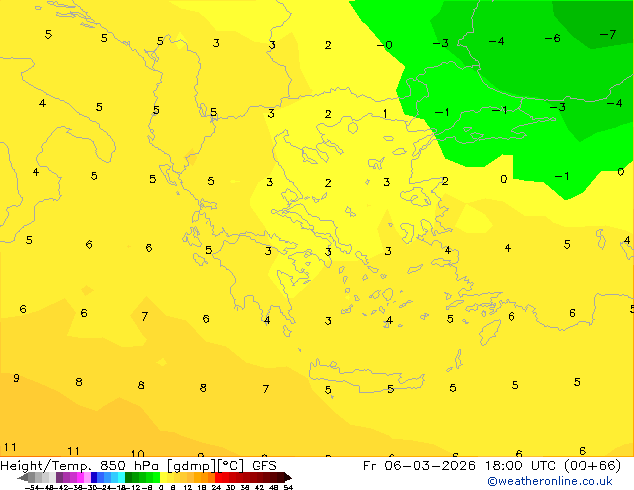The image size is (634, 490).
Task: Click the '(00+66)' forecast hour label
Action: click(592, 466)
